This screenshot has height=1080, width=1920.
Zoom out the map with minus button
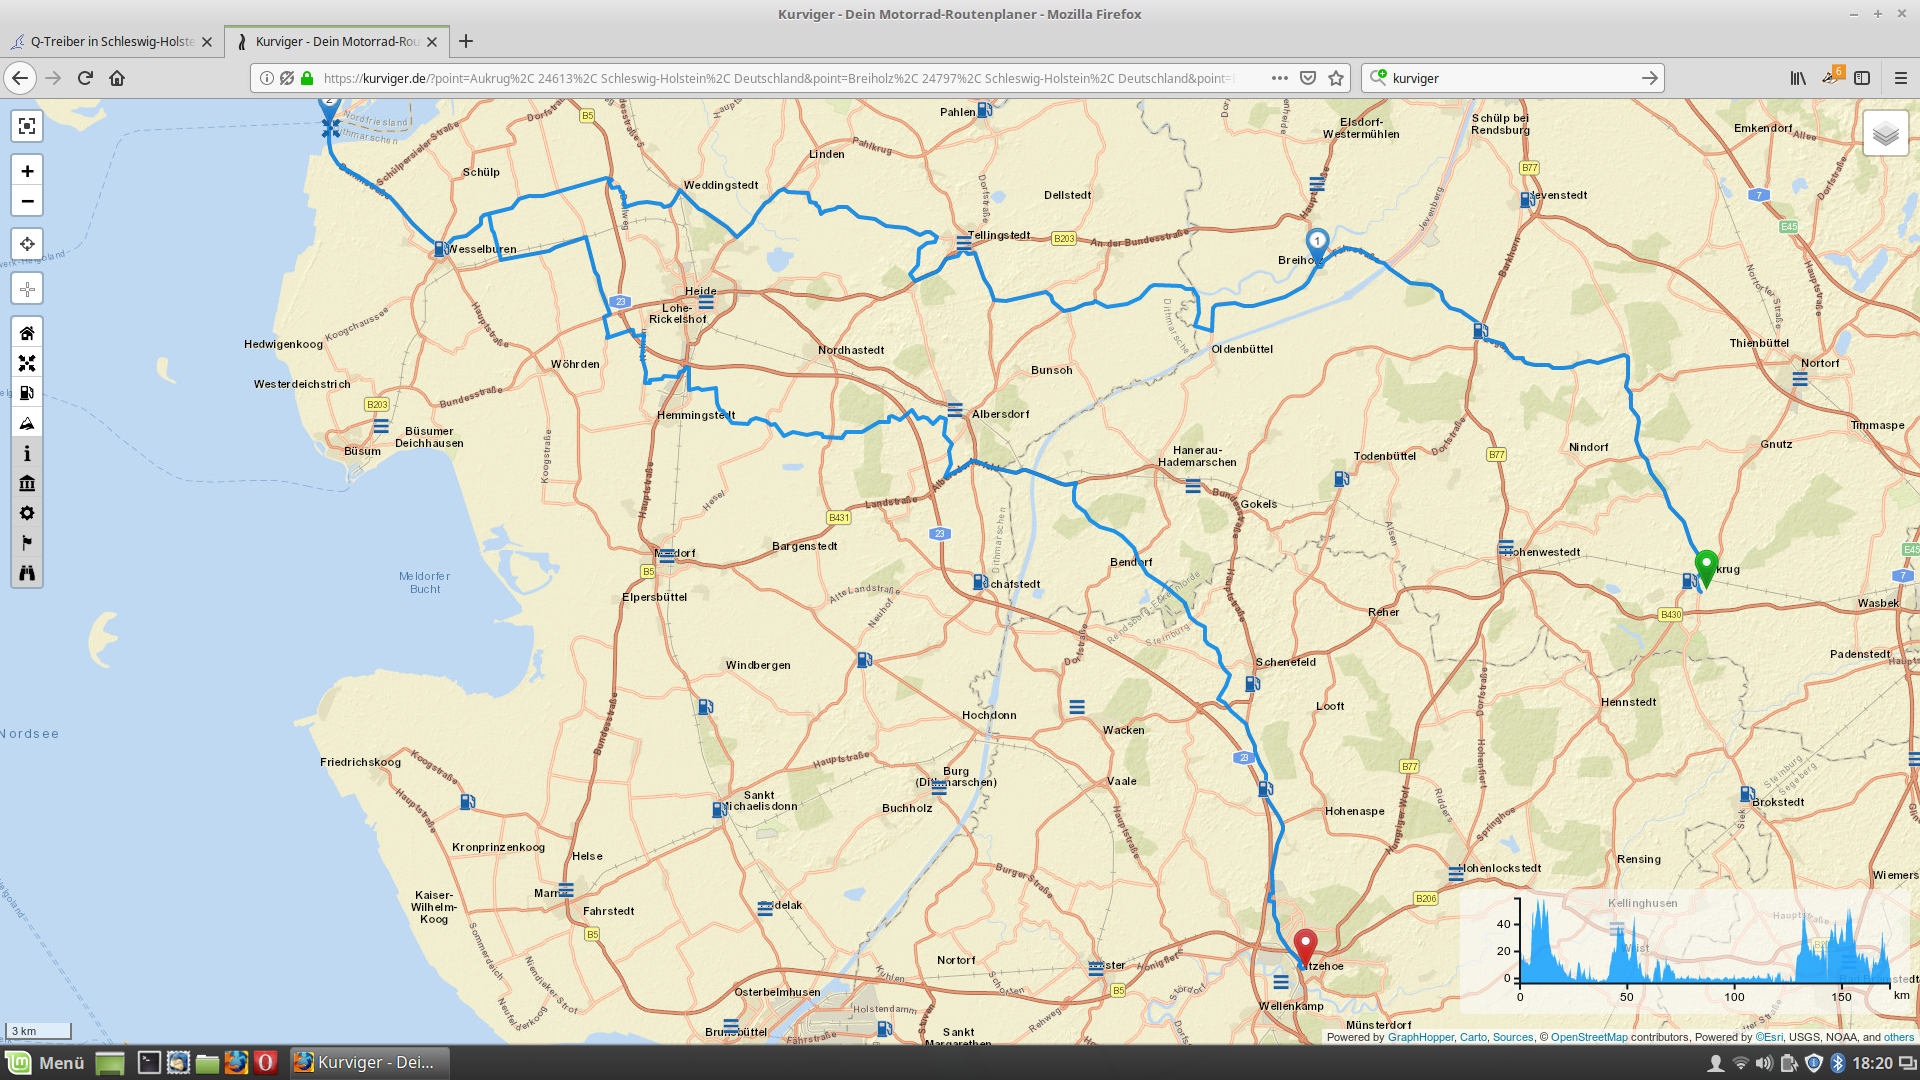tap(27, 201)
